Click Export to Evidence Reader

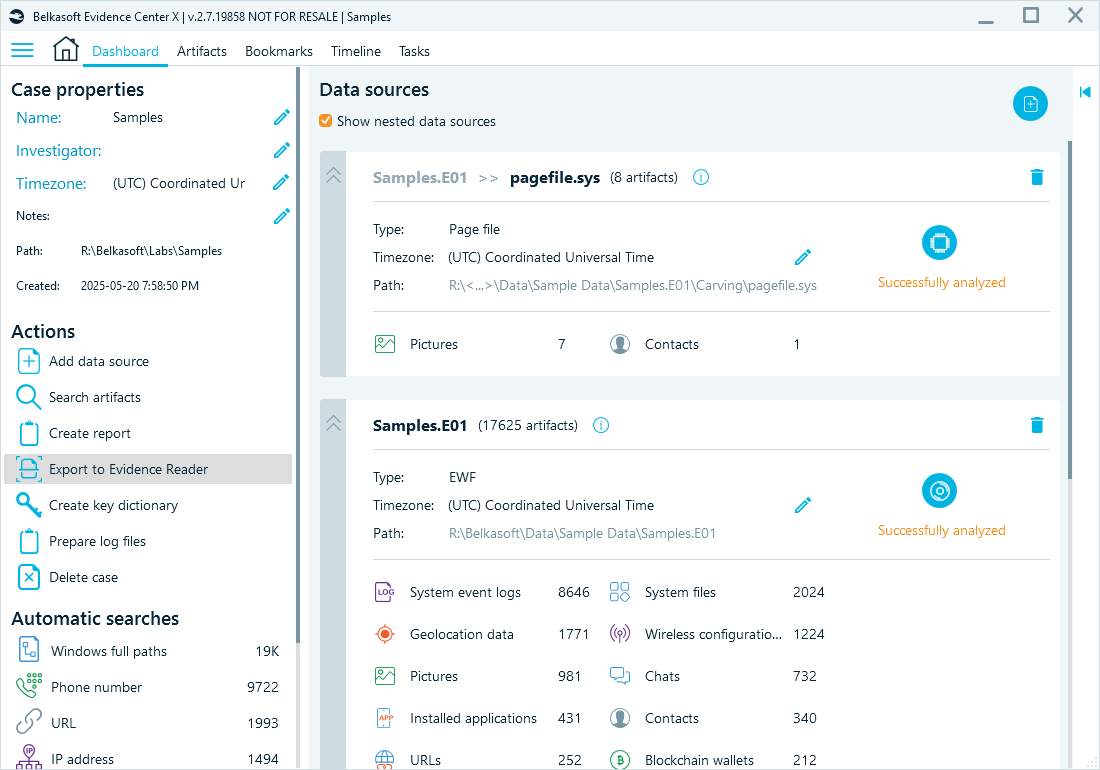pos(148,469)
